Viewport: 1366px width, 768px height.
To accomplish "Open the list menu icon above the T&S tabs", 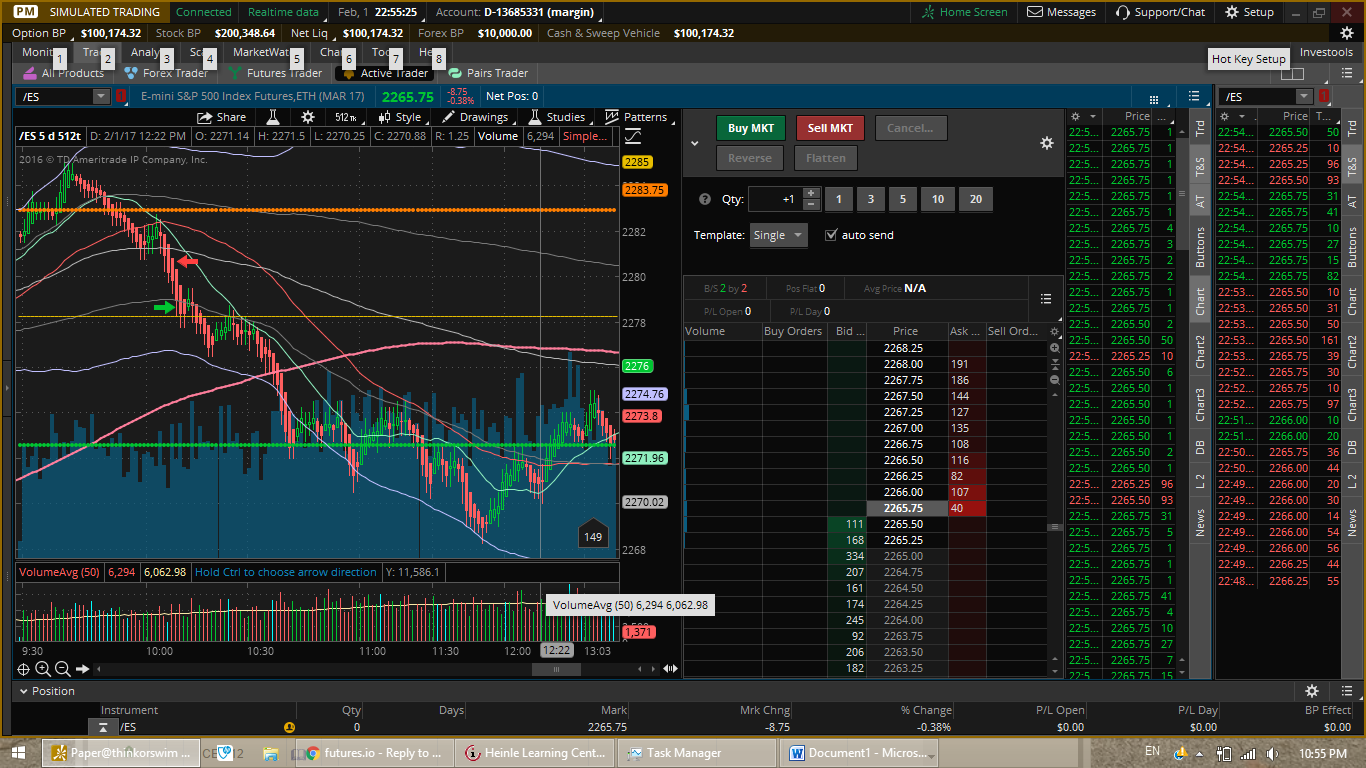I will [1193, 96].
